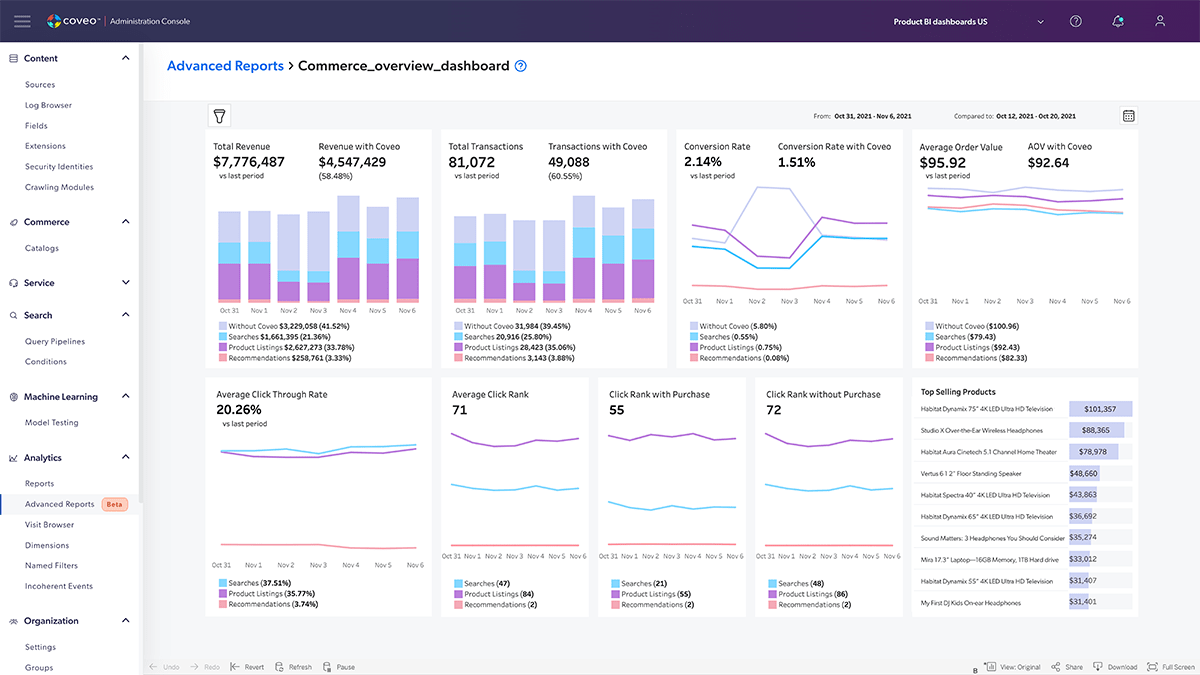Toggle Searches legend under Average Click Rank

pyautogui.click(x=482, y=583)
